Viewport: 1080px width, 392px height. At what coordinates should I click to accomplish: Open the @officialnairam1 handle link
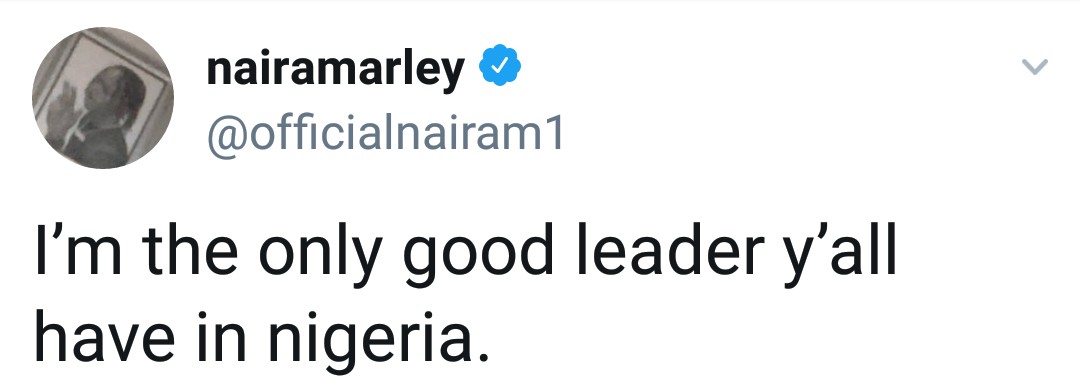point(384,133)
